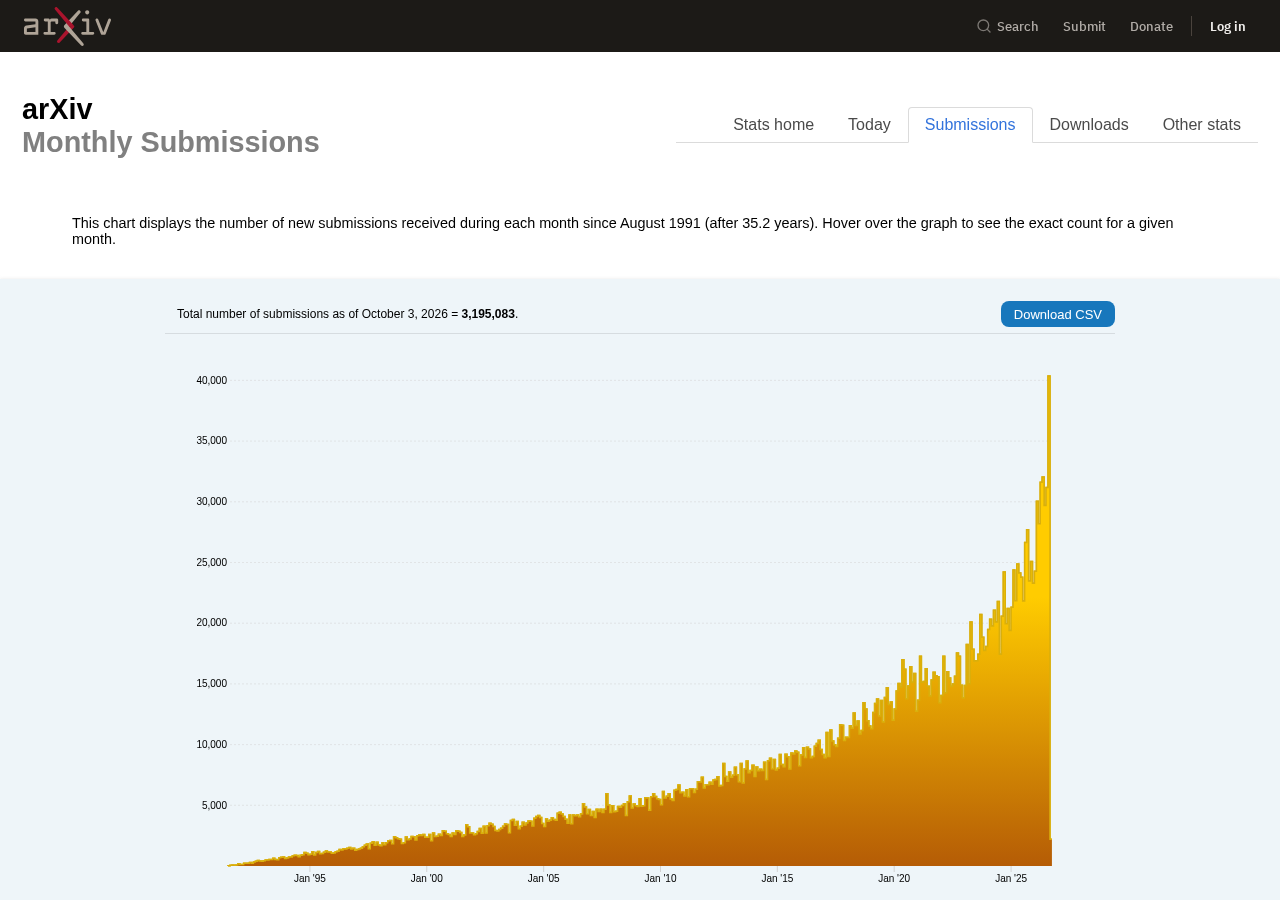Image resolution: width=1280 pixels, height=900 pixels.
Task: Download the submissions CSV file
Action: pos(1057,314)
